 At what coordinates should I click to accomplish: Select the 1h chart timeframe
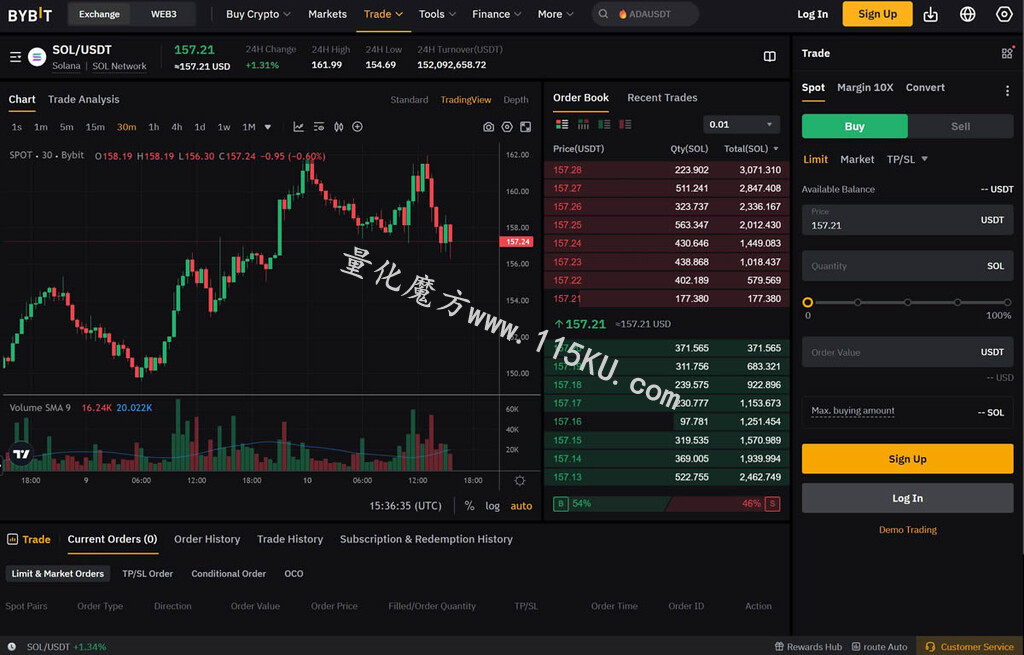[153, 127]
